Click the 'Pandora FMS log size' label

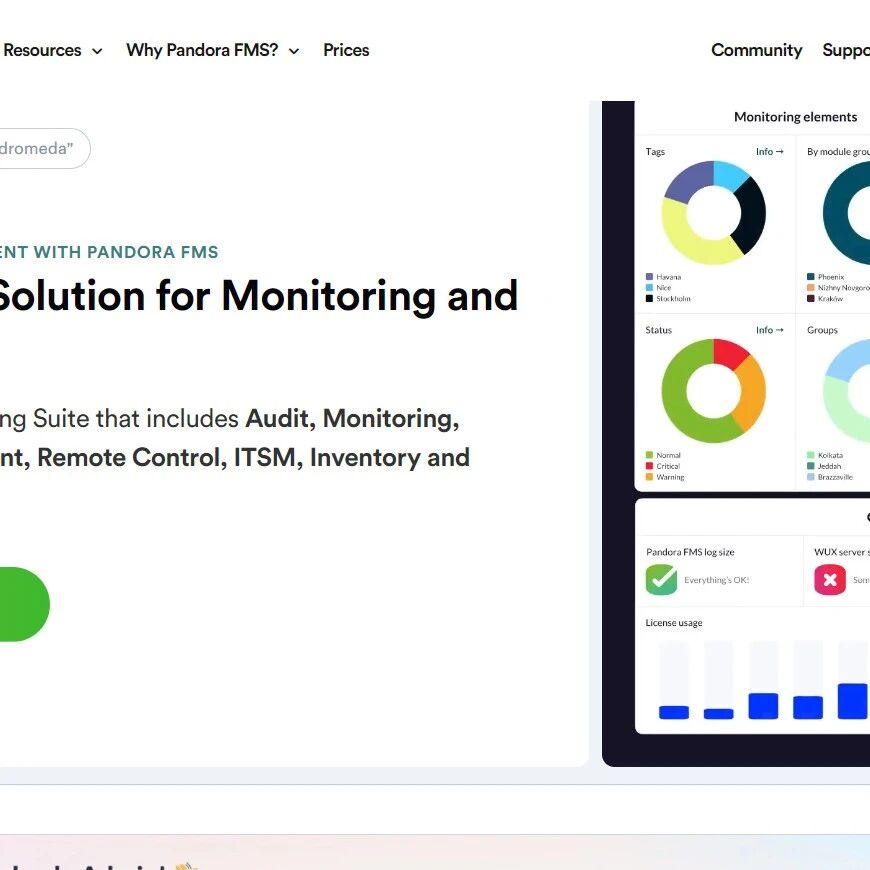point(690,552)
